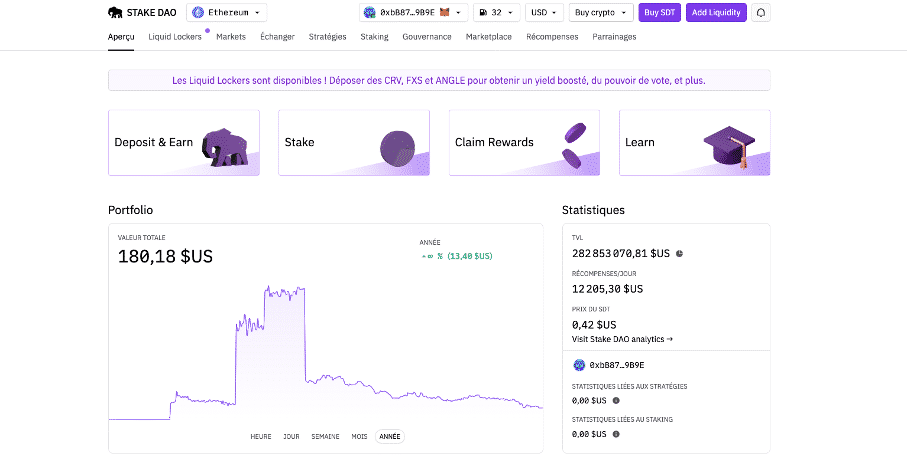Viewport: 908px width, 464px height.
Task: Open the Récompenses tab
Action: pos(552,37)
